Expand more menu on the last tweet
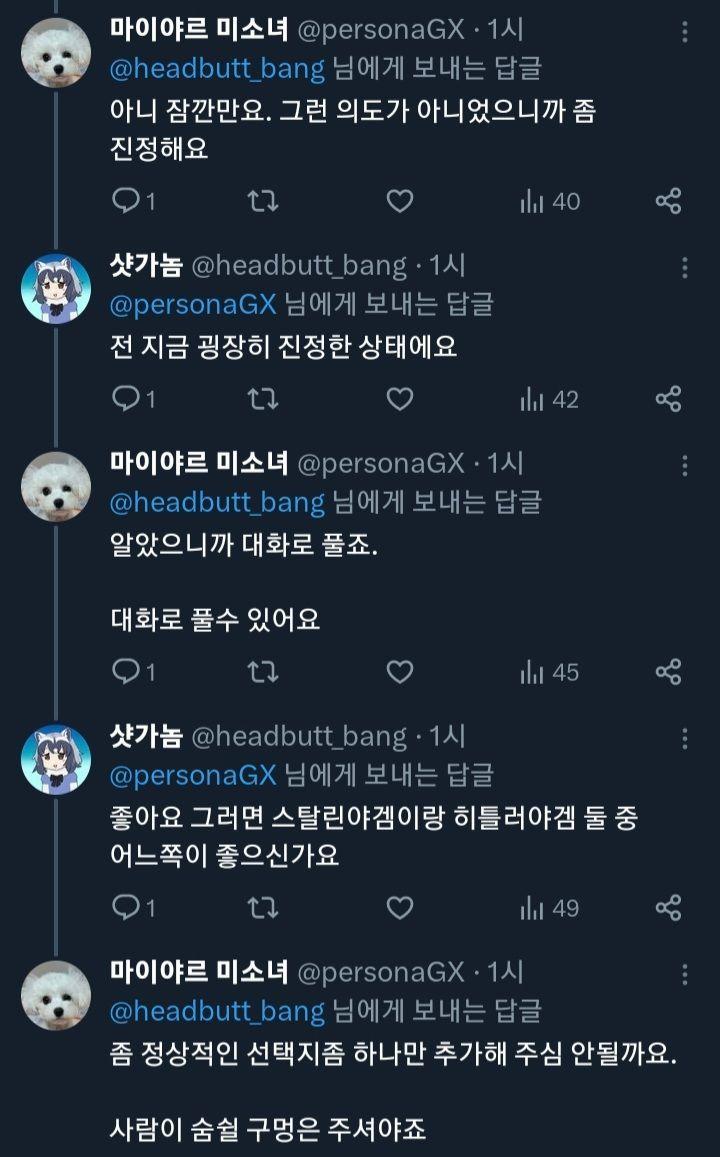720x1157 pixels. 685,973
